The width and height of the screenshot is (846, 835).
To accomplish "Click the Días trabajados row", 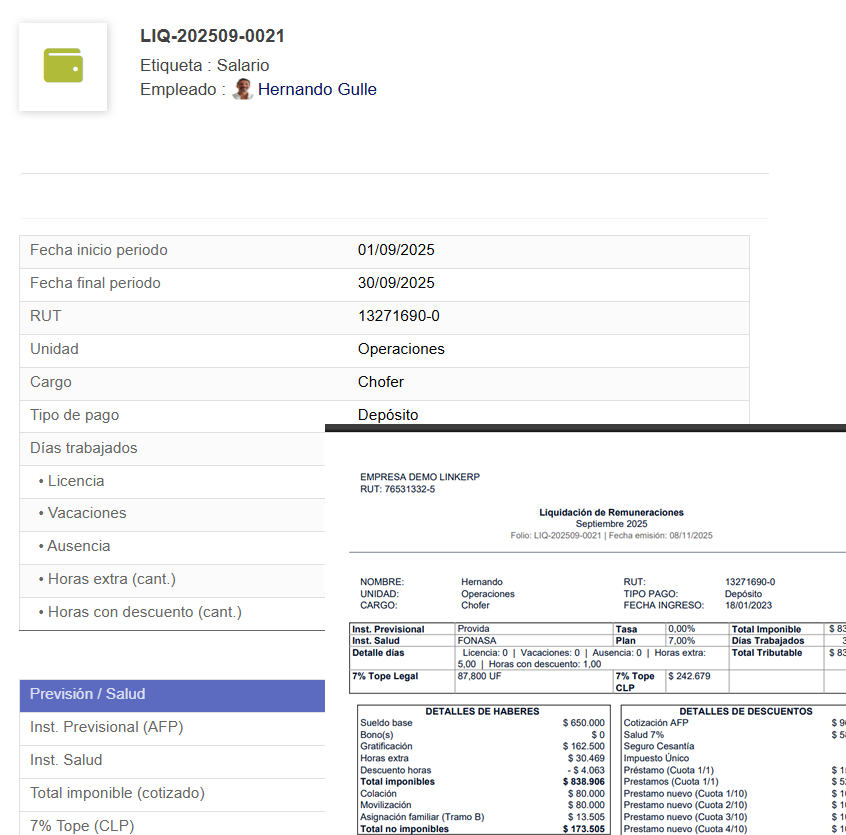I will (x=84, y=448).
